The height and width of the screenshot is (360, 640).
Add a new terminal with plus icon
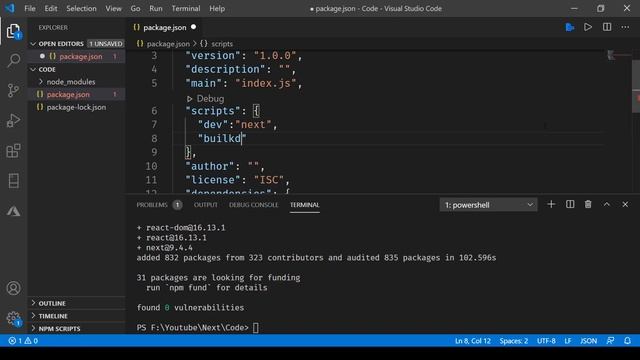coord(551,204)
